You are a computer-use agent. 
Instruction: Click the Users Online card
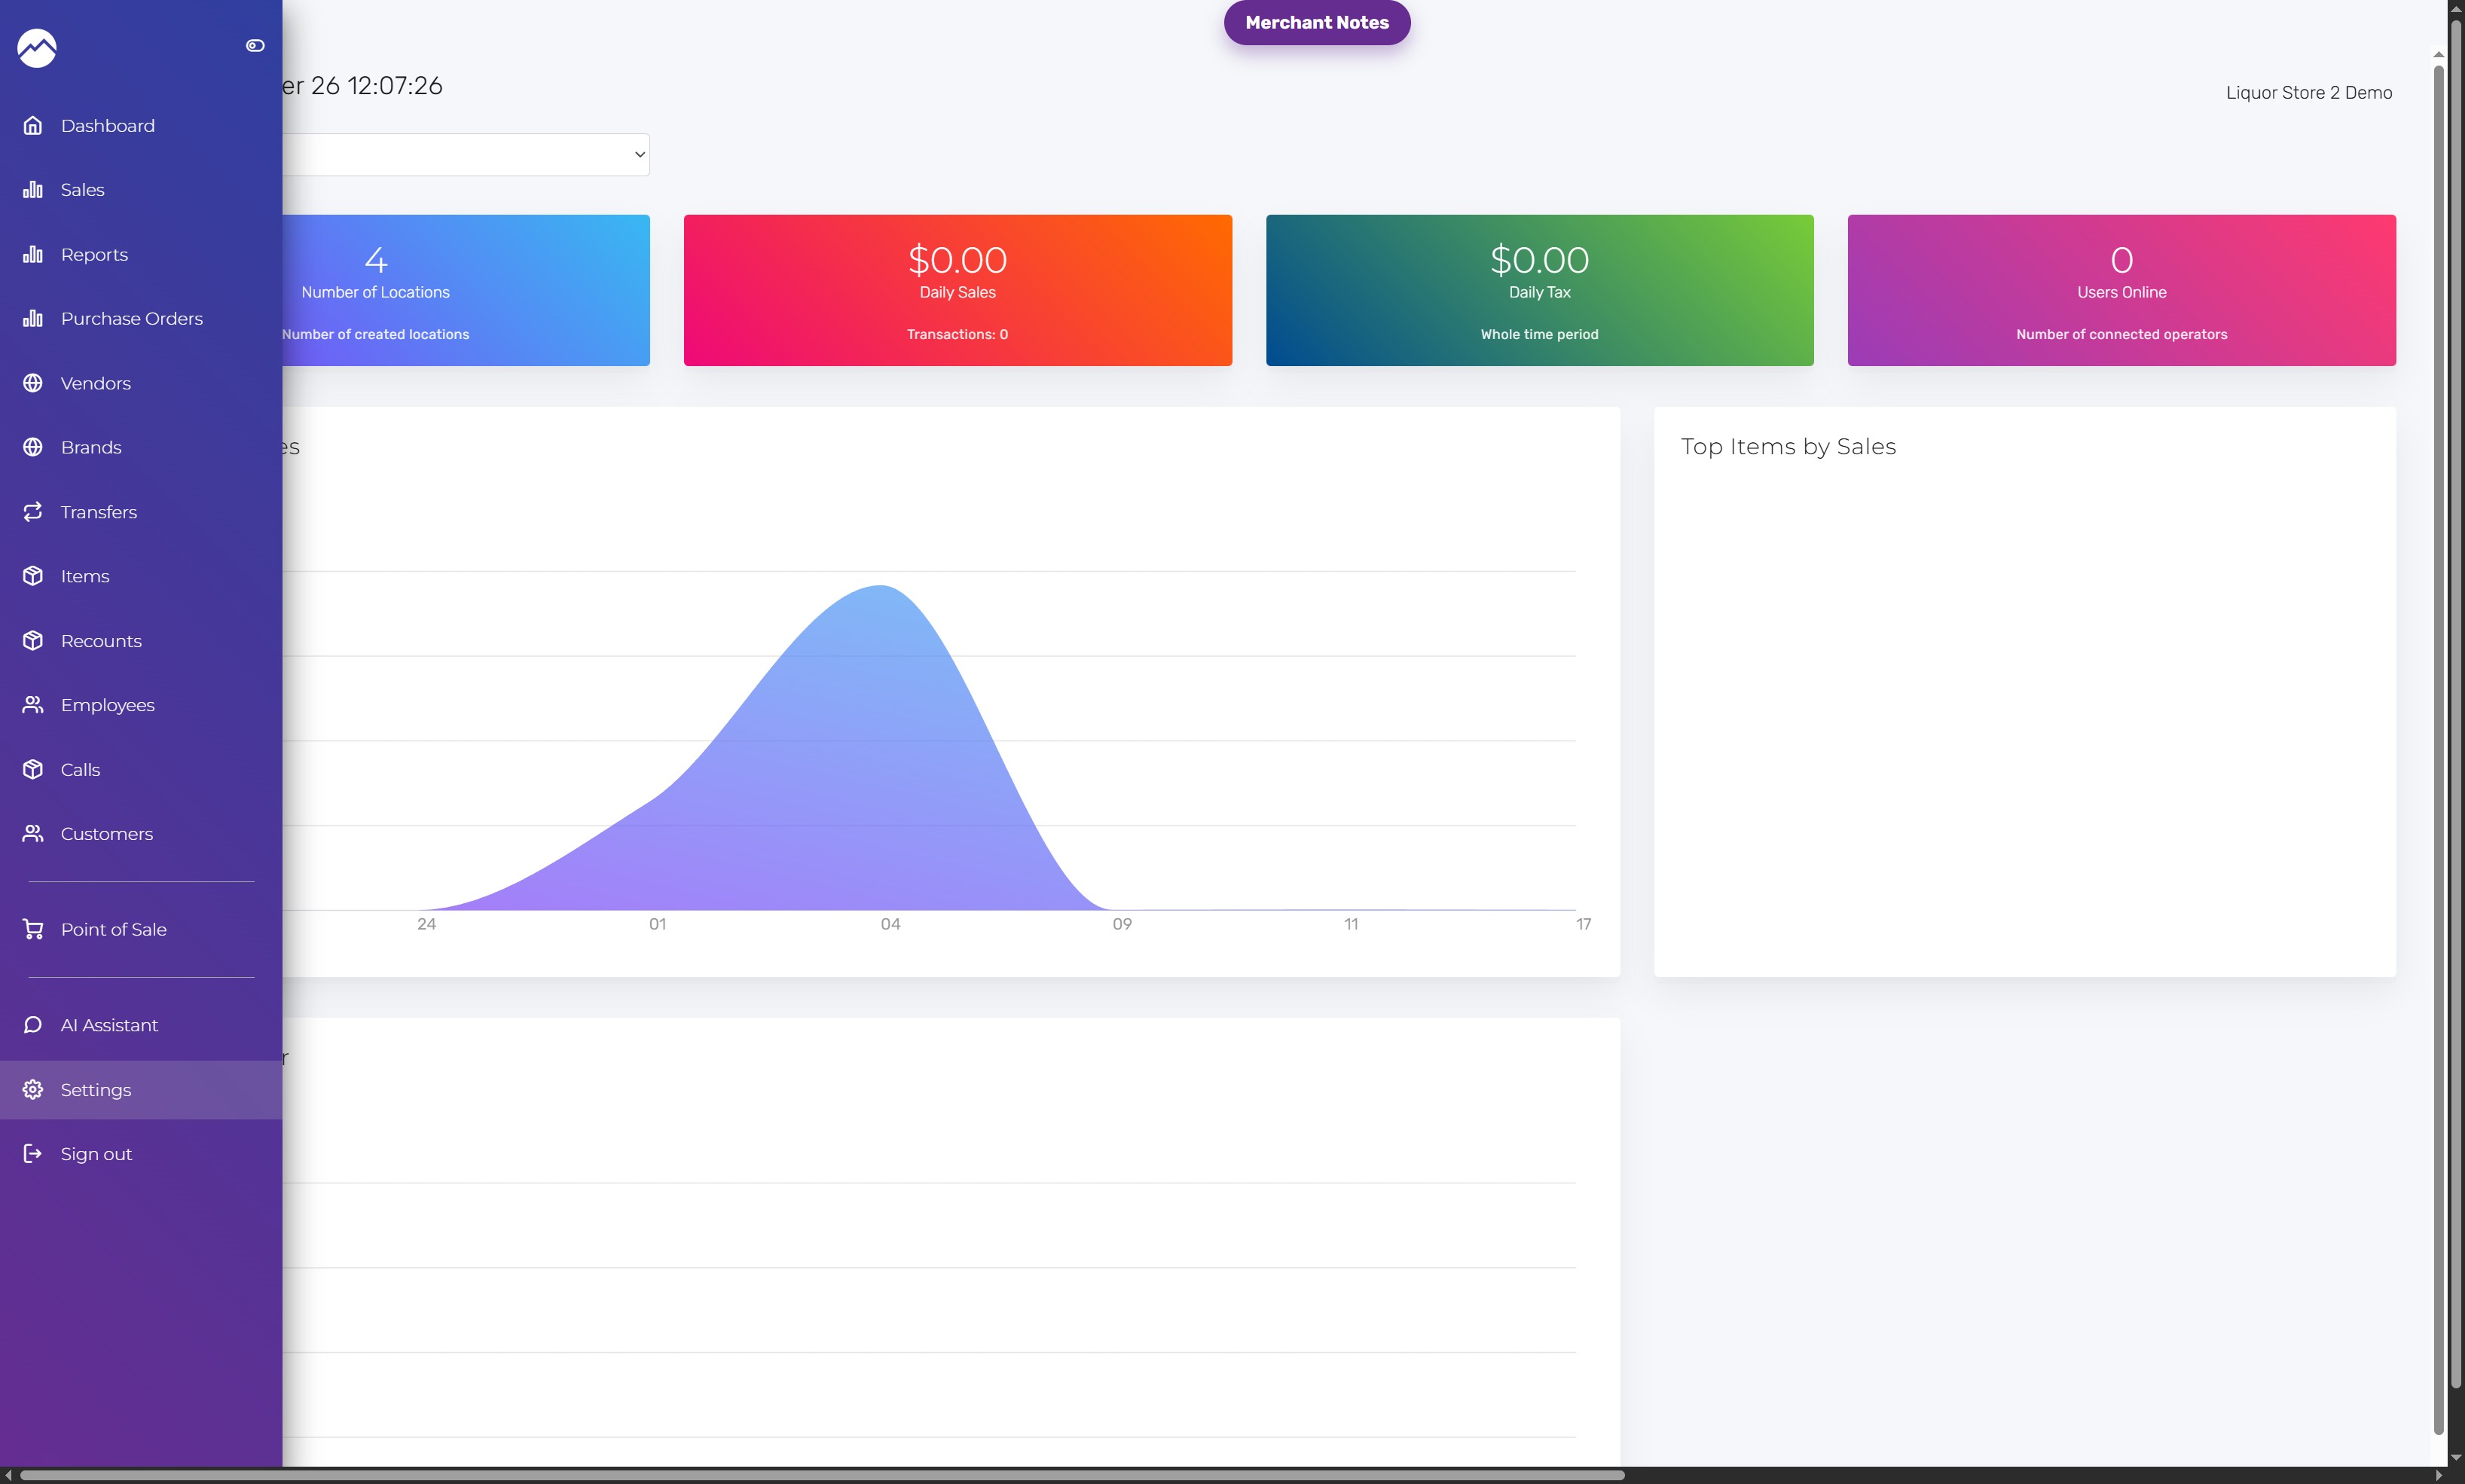(2121, 290)
